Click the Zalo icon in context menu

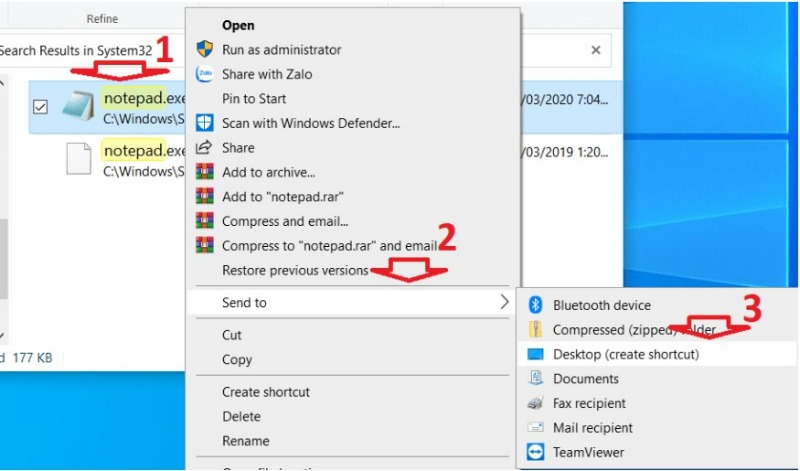205,74
